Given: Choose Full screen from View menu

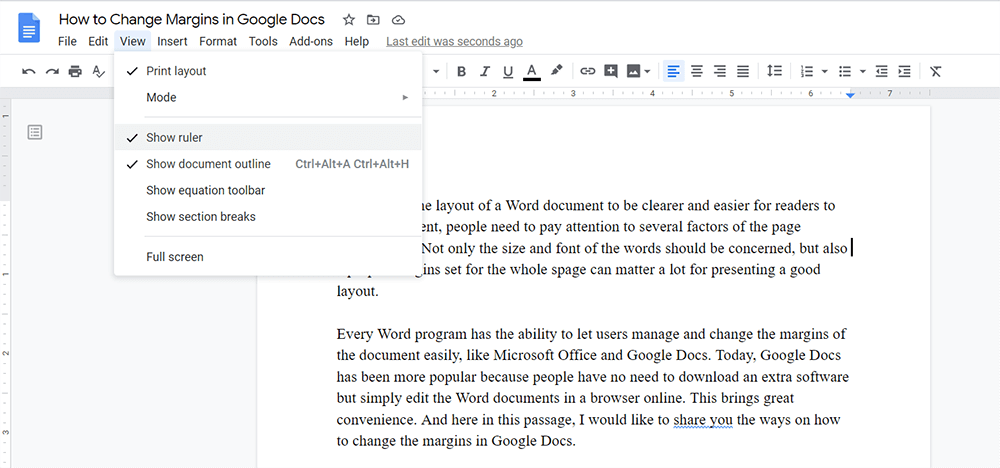Looking at the screenshot, I should click(174, 257).
